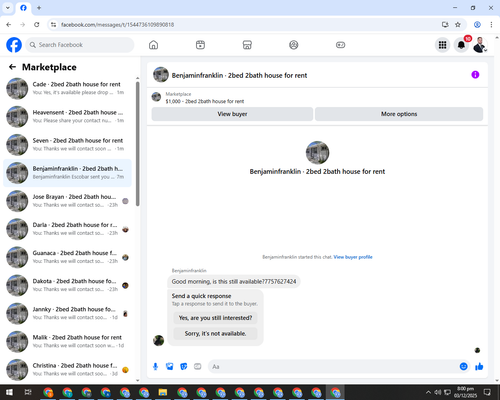Open Malik conversation in chat list
The width and height of the screenshot is (500, 400).
coord(67,342)
